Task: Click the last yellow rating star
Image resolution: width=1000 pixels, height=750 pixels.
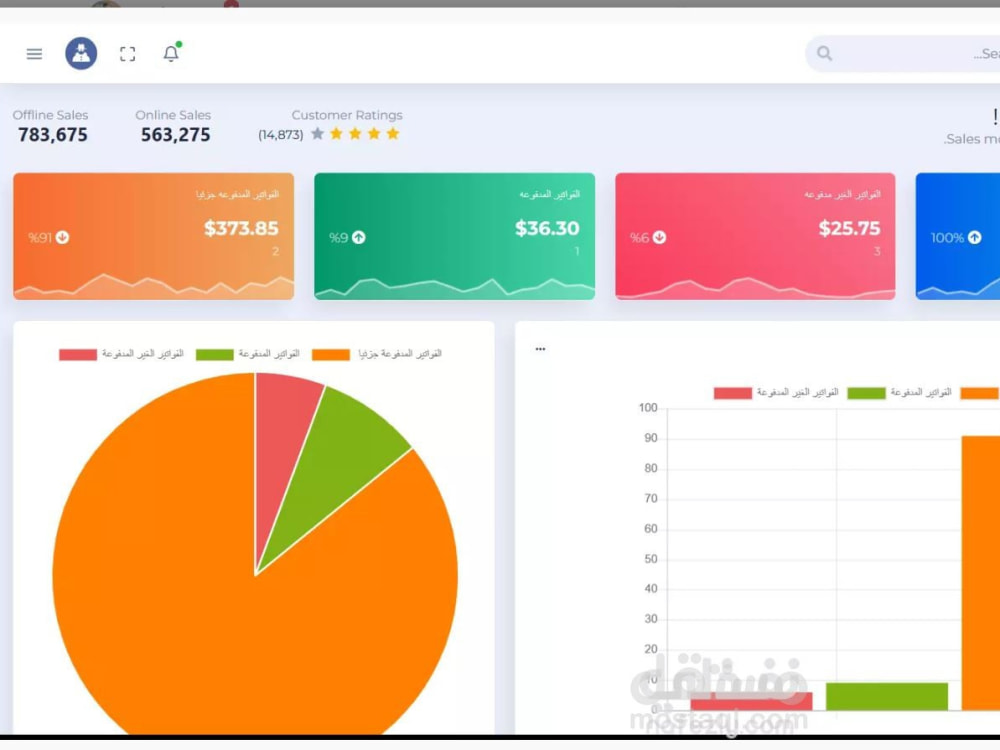Action: [393, 134]
